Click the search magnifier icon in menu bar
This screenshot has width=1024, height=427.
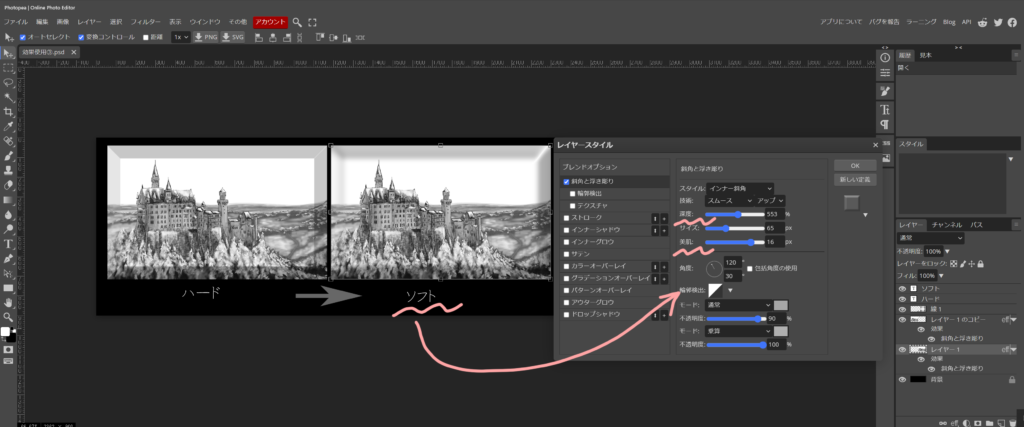tap(298, 21)
